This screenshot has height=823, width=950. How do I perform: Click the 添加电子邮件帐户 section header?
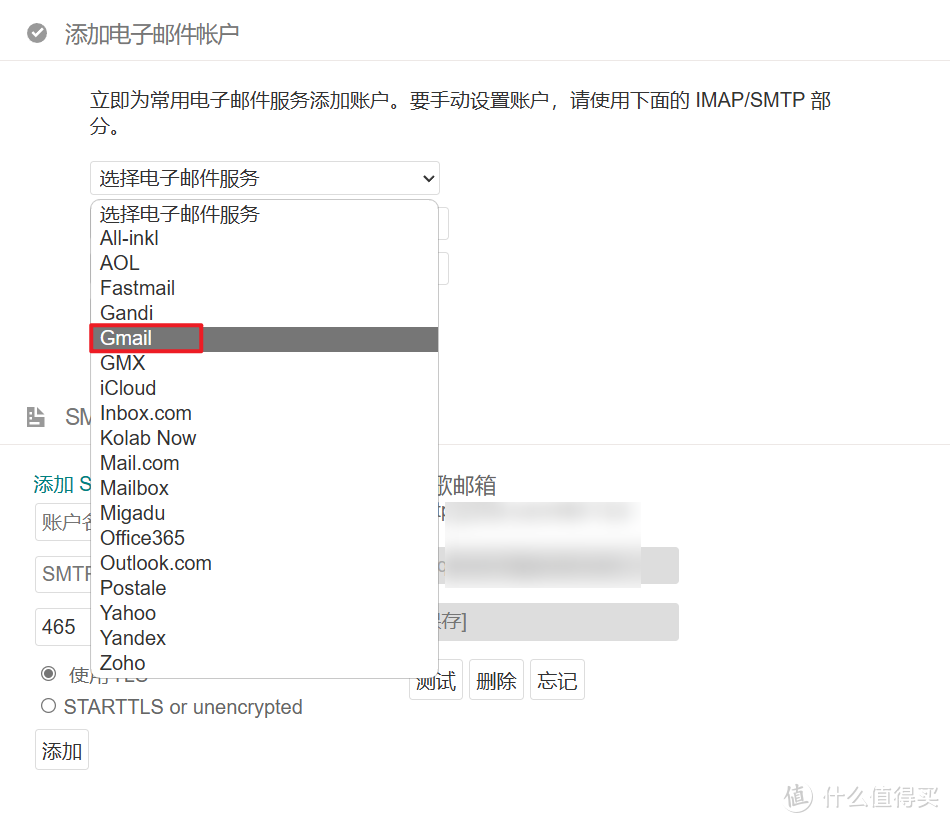click(x=151, y=34)
